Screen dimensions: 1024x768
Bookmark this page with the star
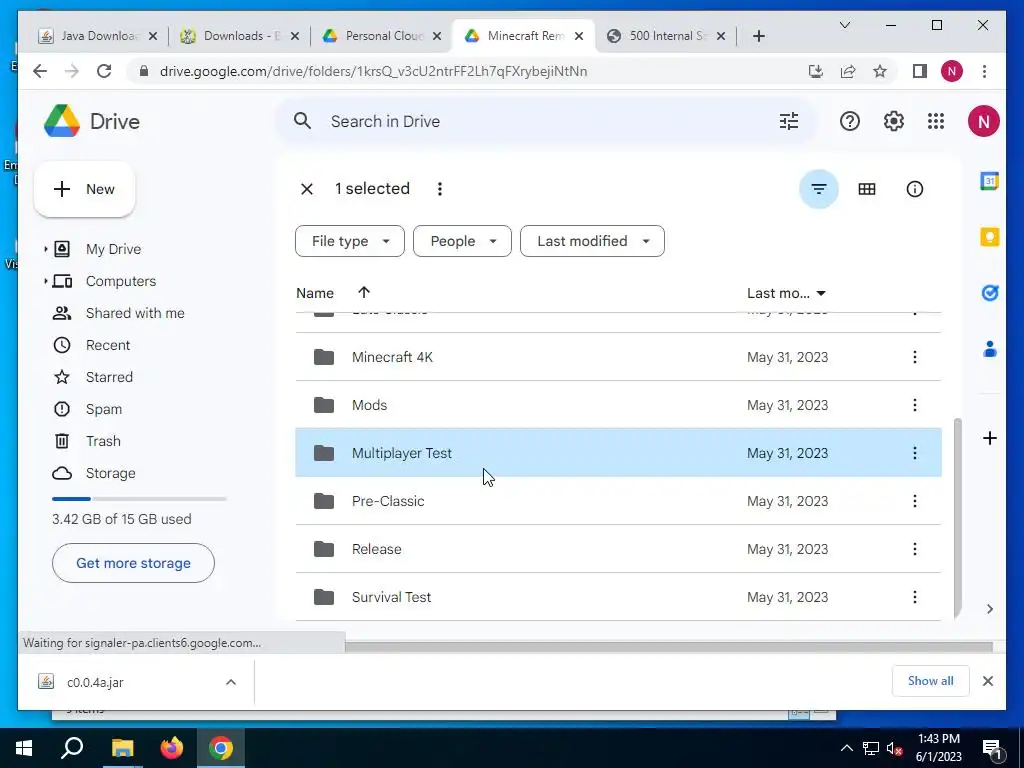tap(880, 71)
